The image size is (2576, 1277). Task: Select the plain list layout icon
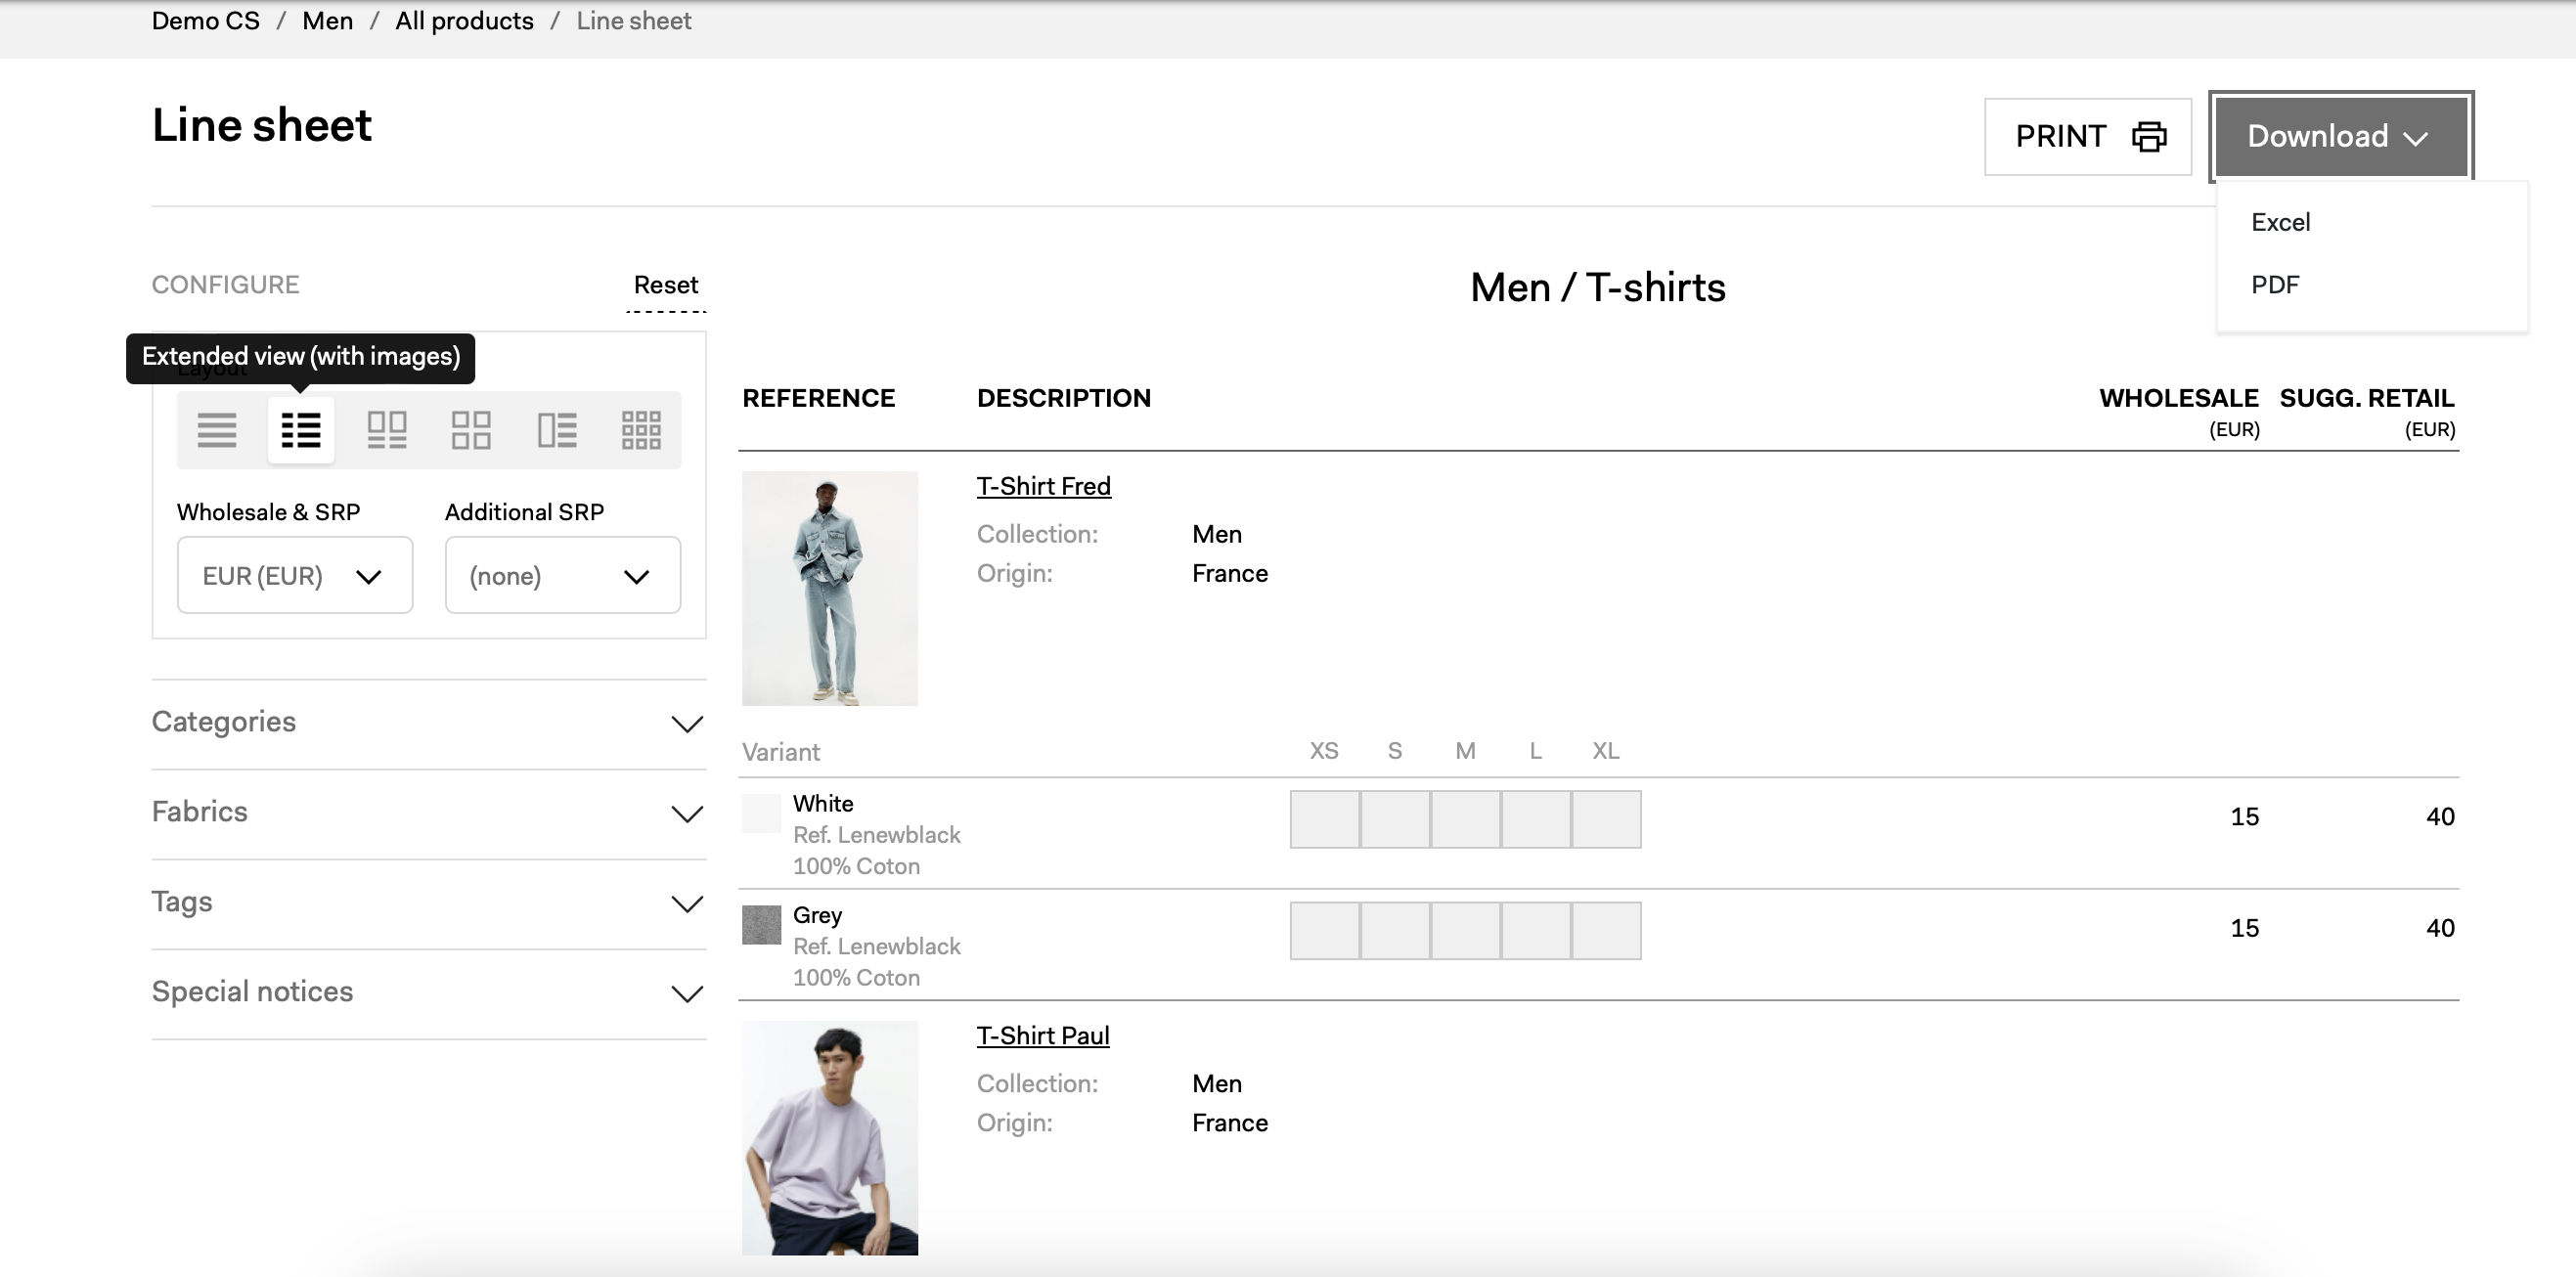(x=216, y=430)
